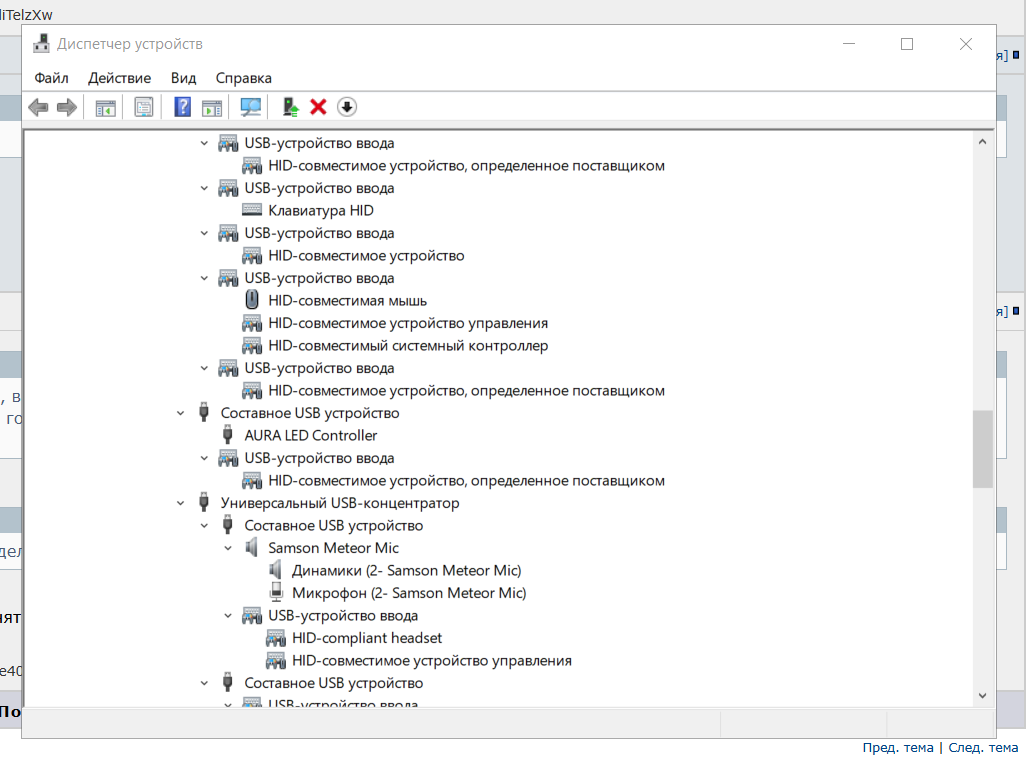Click the Forward arrow toolbar icon
Image resolution: width=1030 pixels, height=757 pixels.
pyautogui.click(x=67, y=107)
